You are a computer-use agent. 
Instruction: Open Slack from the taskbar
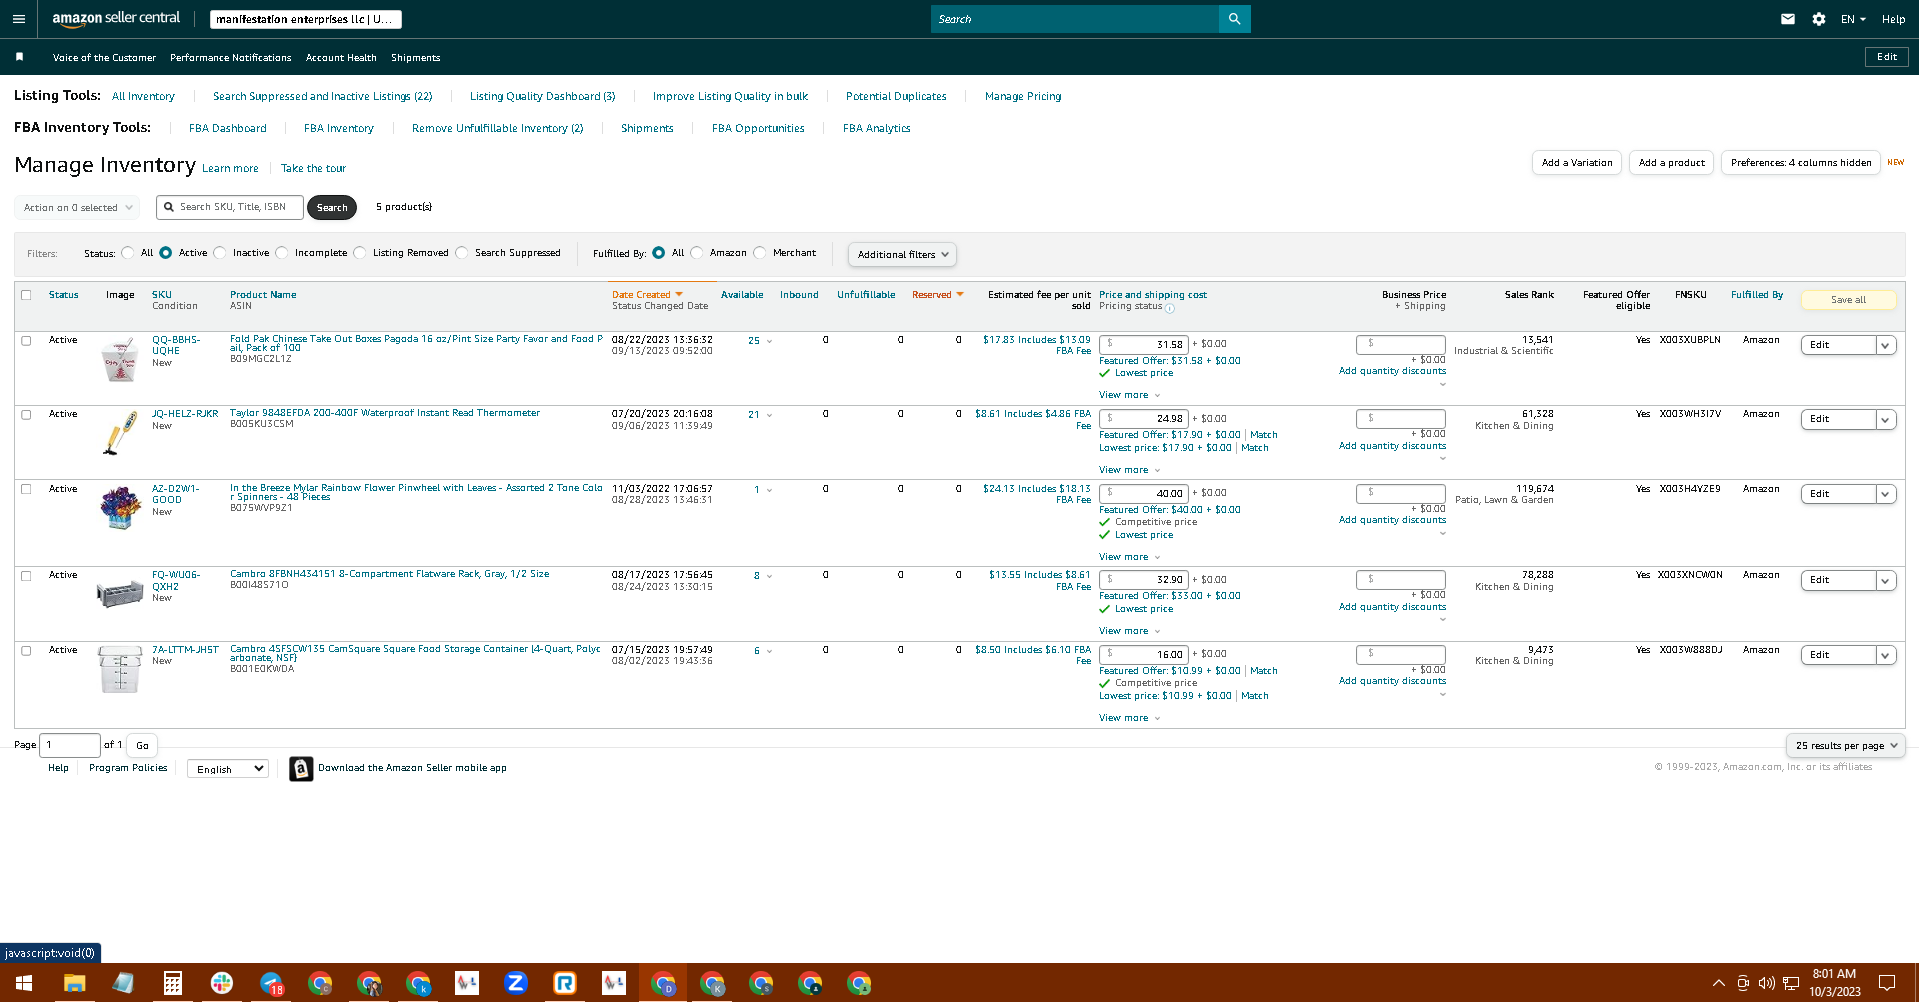tap(222, 983)
